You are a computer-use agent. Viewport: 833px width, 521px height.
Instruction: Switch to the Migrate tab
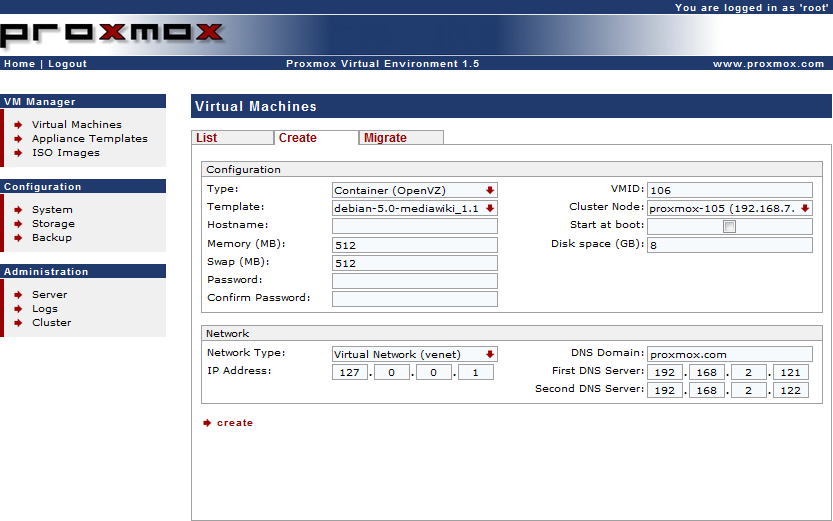tap(401, 138)
